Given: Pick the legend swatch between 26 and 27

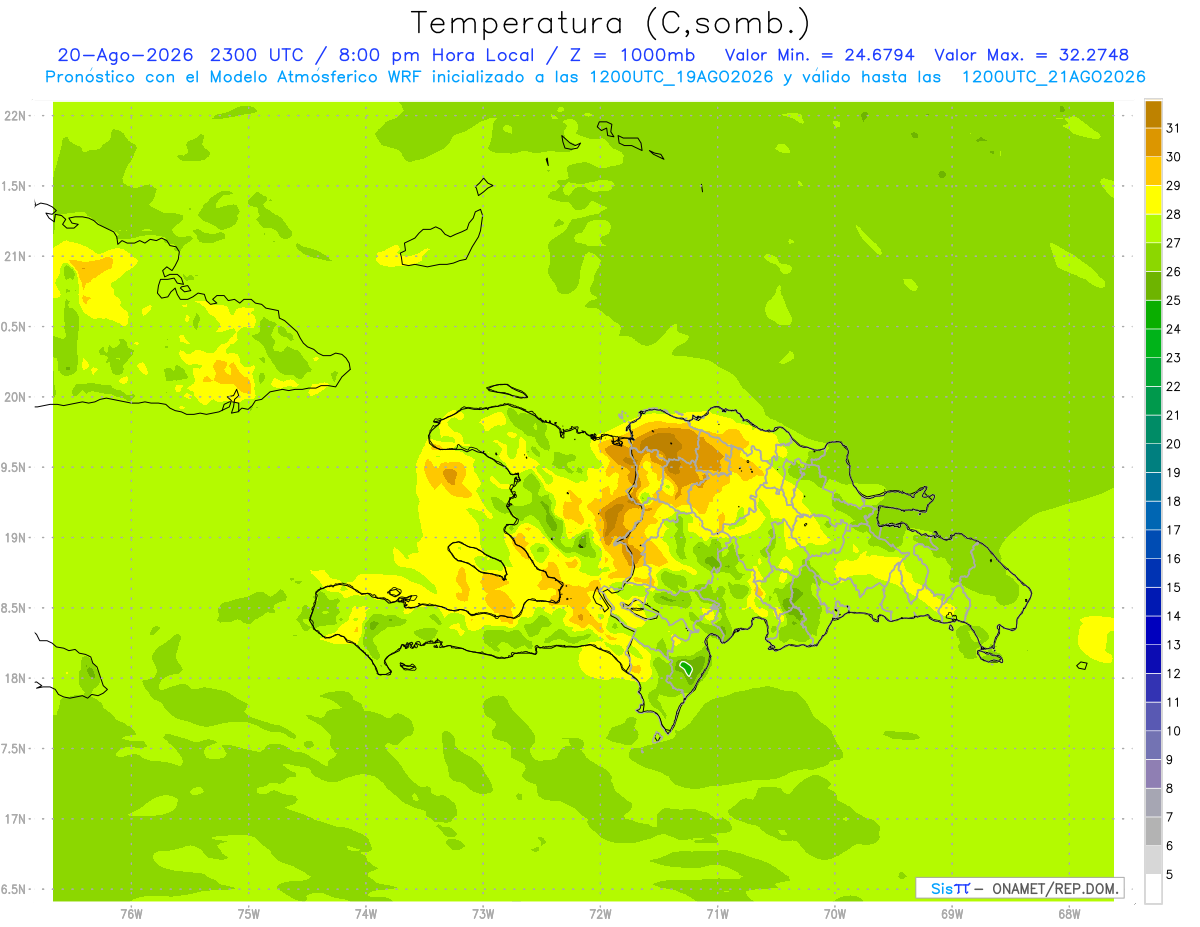Looking at the screenshot, I should pos(1153,258).
